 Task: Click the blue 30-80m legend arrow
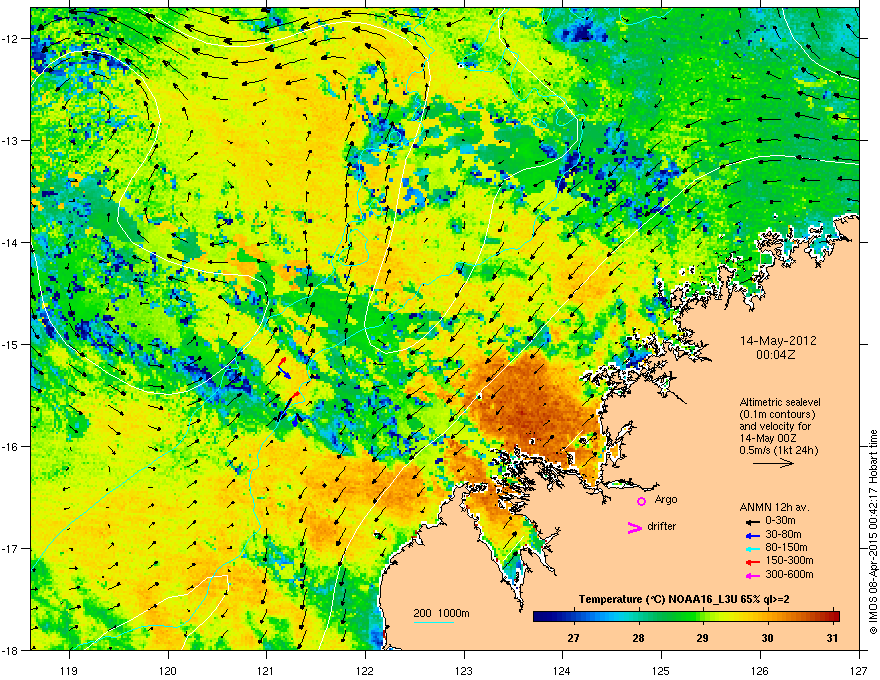(x=752, y=535)
